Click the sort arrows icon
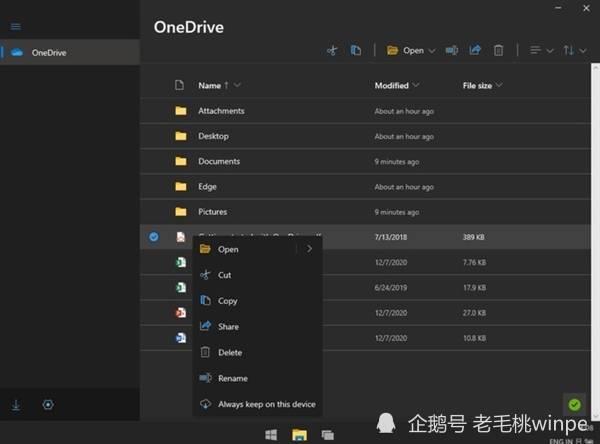This screenshot has height=444, width=600. tap(569, 50)
